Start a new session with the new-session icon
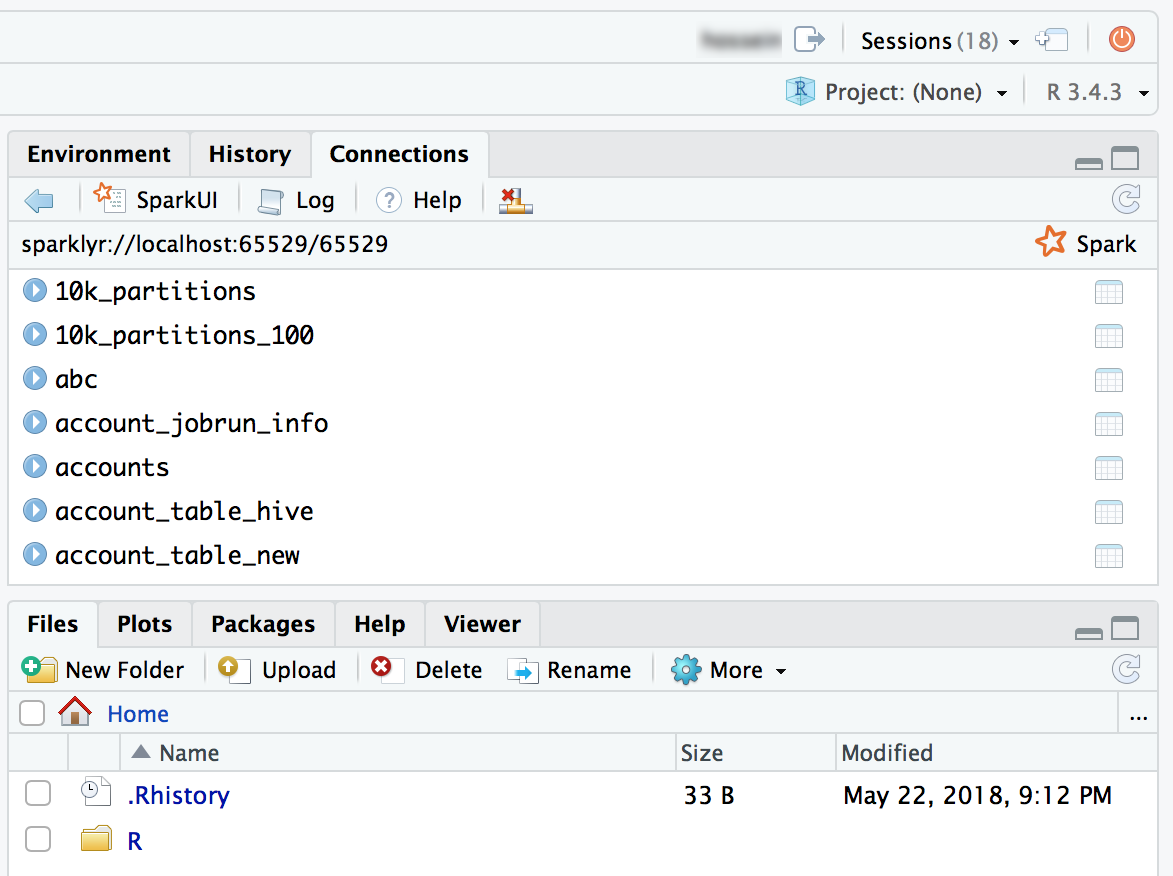1173x876 pixels. [x=1051, y=39]
